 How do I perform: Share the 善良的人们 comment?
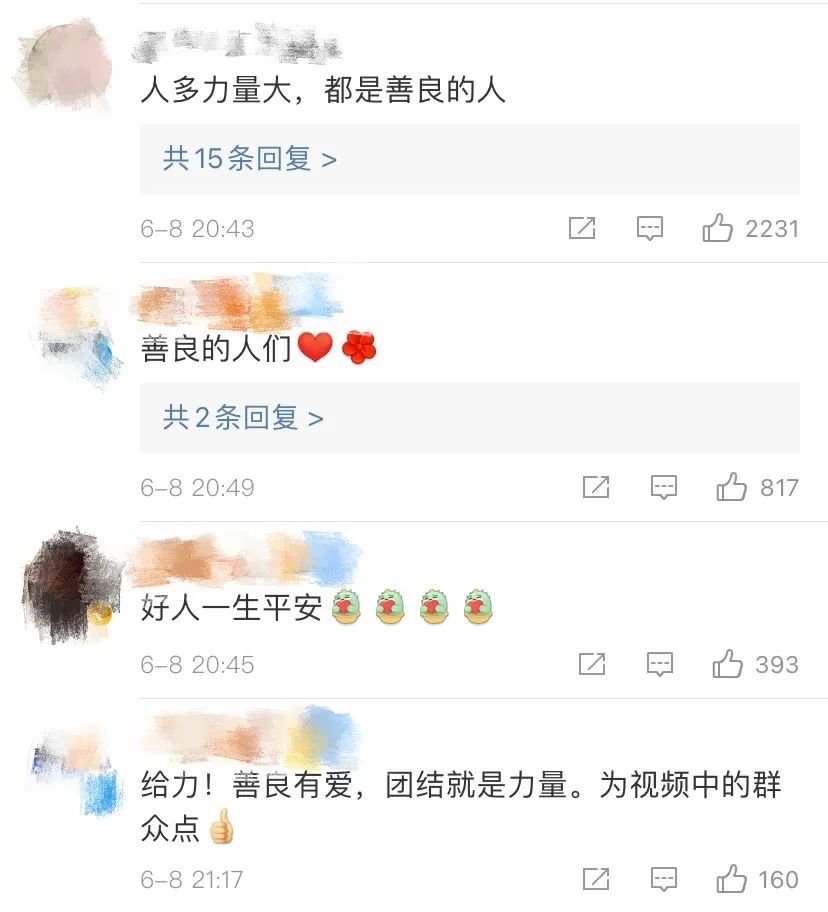pos(596,487)
